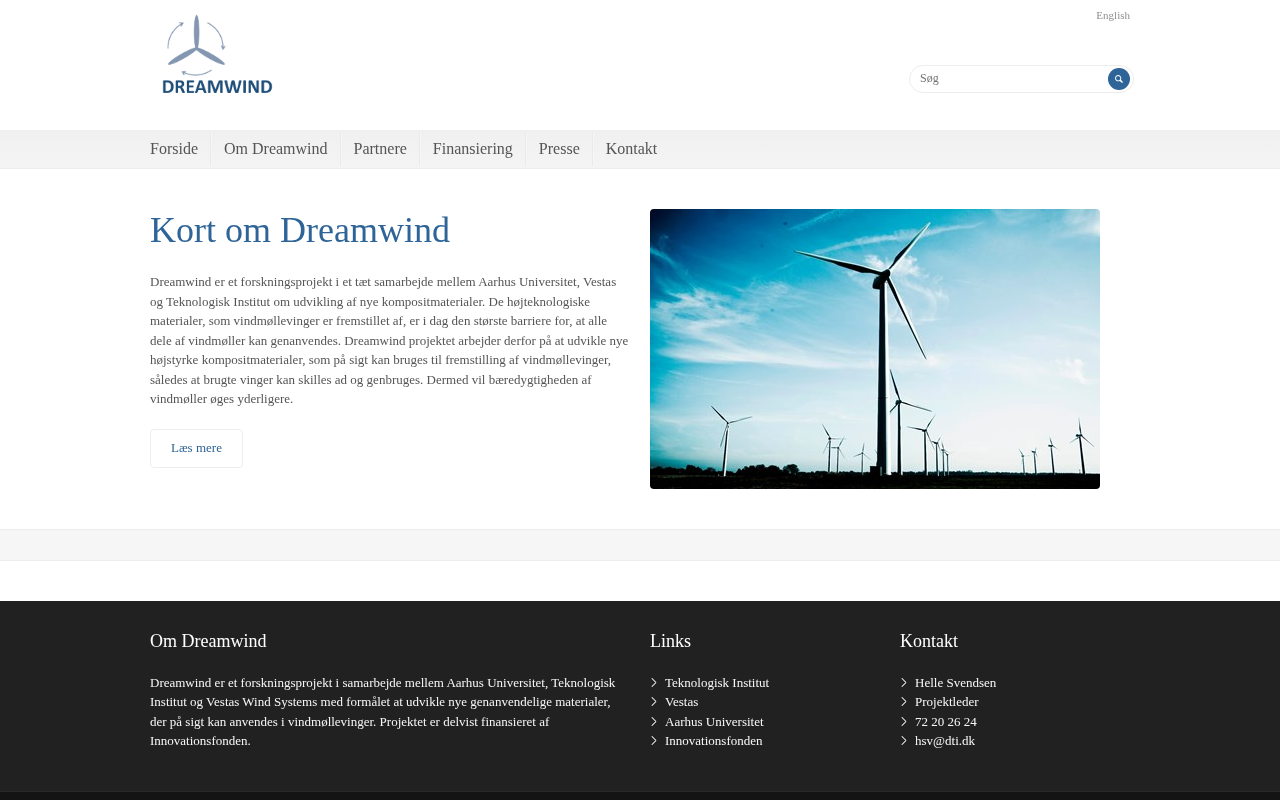Open the Aarhus Universitet footer link
This screenshot has height=800, width=1280.
[x=714, y=722]
